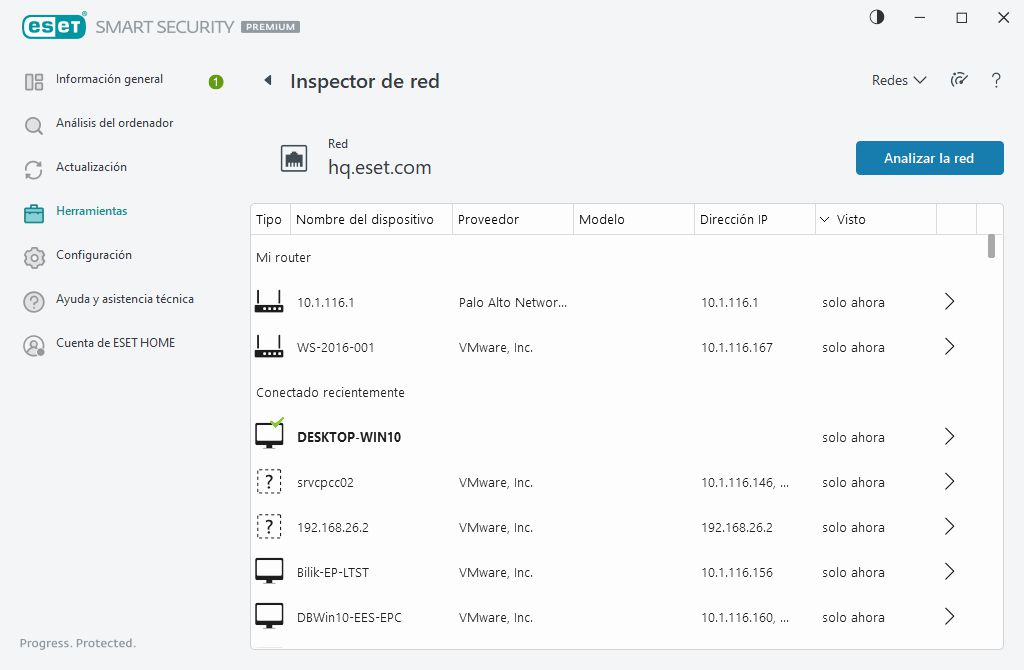Select the srvcpcc02 device name
This screenshot has width=1024, height=670.
tap(325, 483)
